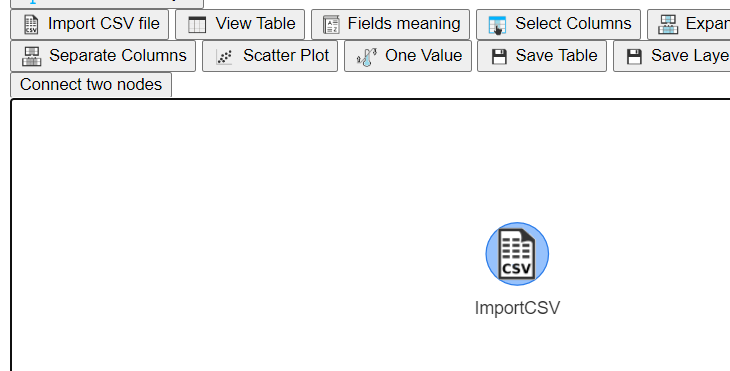Click the floppy disk icon on Save Table
This screenshot has width=730, height=371.
tap(499, 57)
